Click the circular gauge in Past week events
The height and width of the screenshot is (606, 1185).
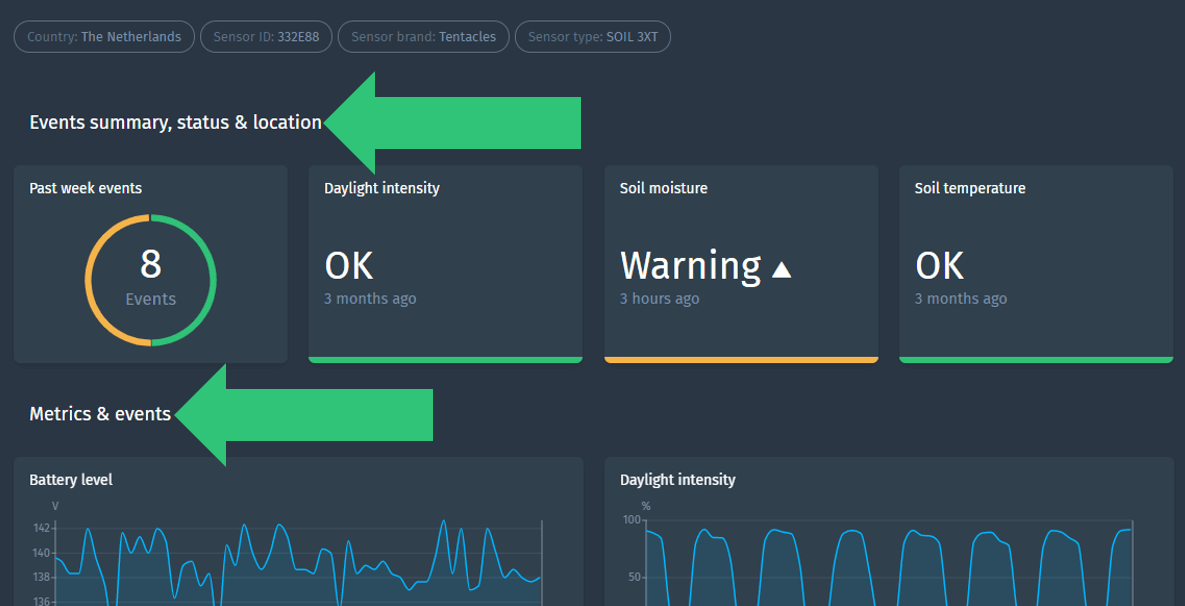tap(150, 279)
